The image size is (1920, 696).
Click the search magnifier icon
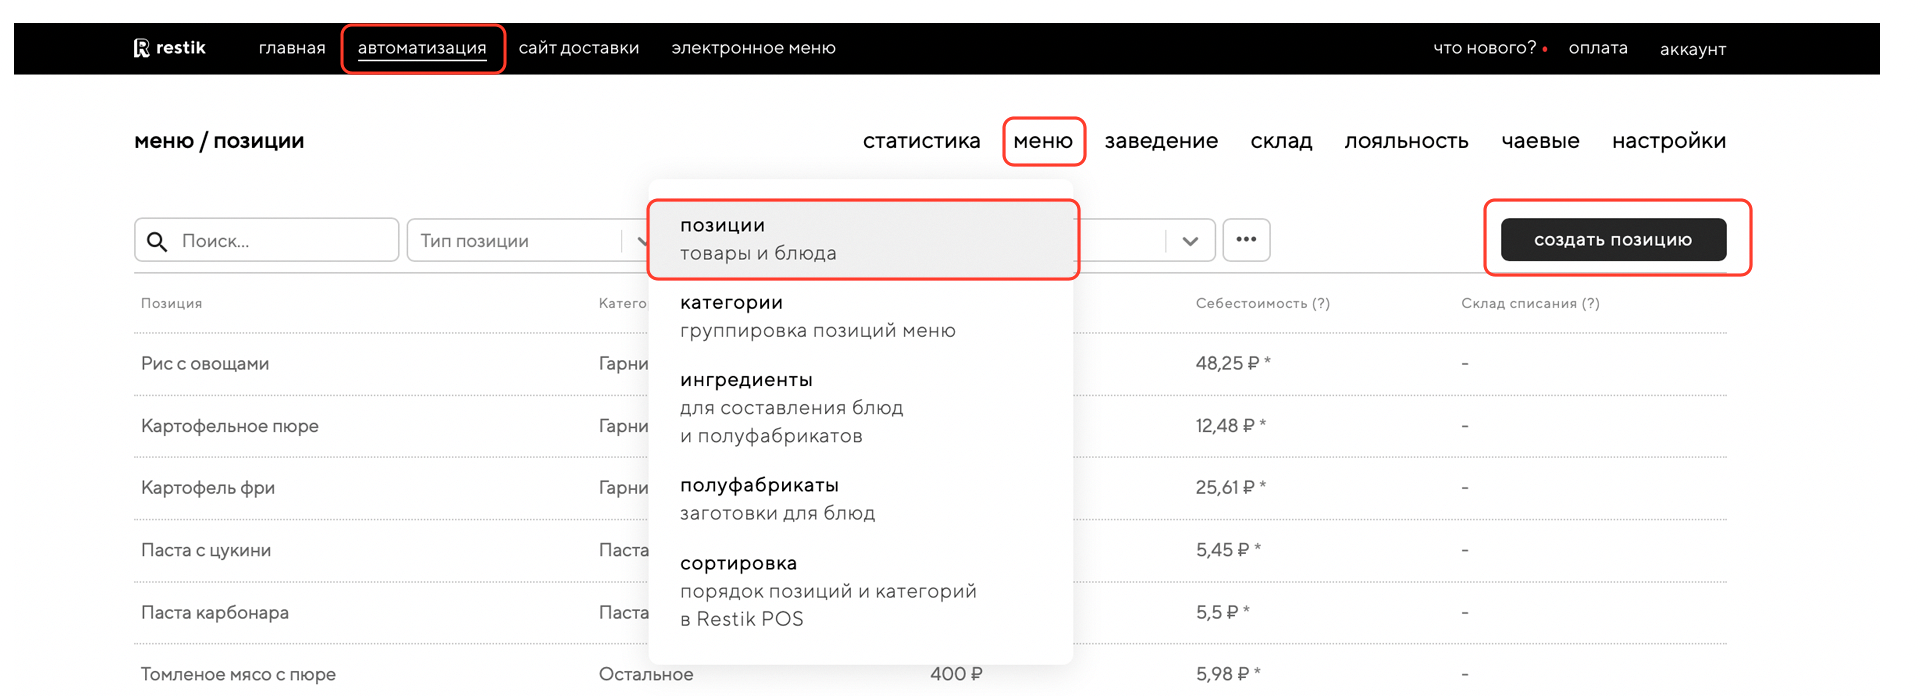(x=157, y=241)
